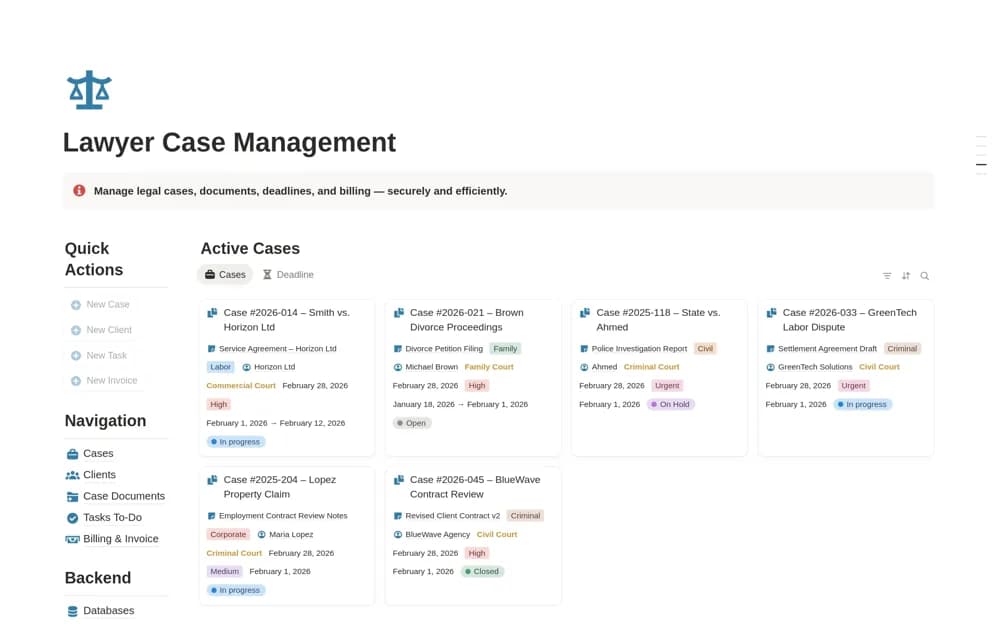Image resolution: width=1000 pixels, height=624 pixels.
Task: Open Case #2026-045 BlueWave Contract Review
Action: click(x=475, y=487)
